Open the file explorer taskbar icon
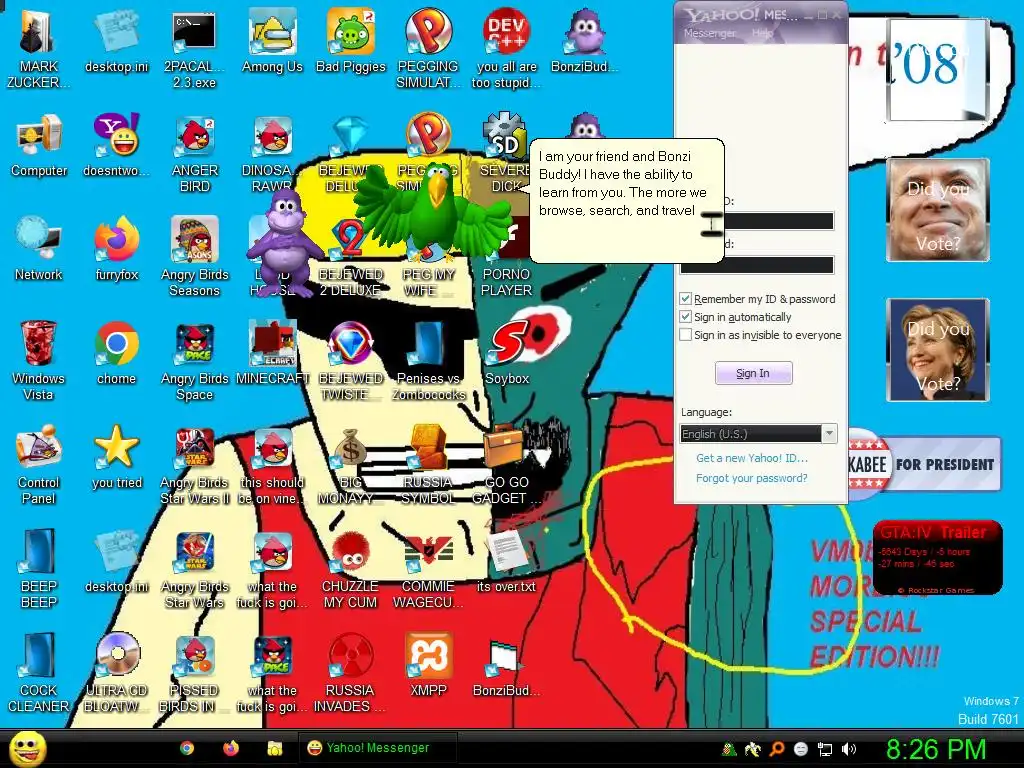Screen dimensions: 1024x768 click(274, 748)
